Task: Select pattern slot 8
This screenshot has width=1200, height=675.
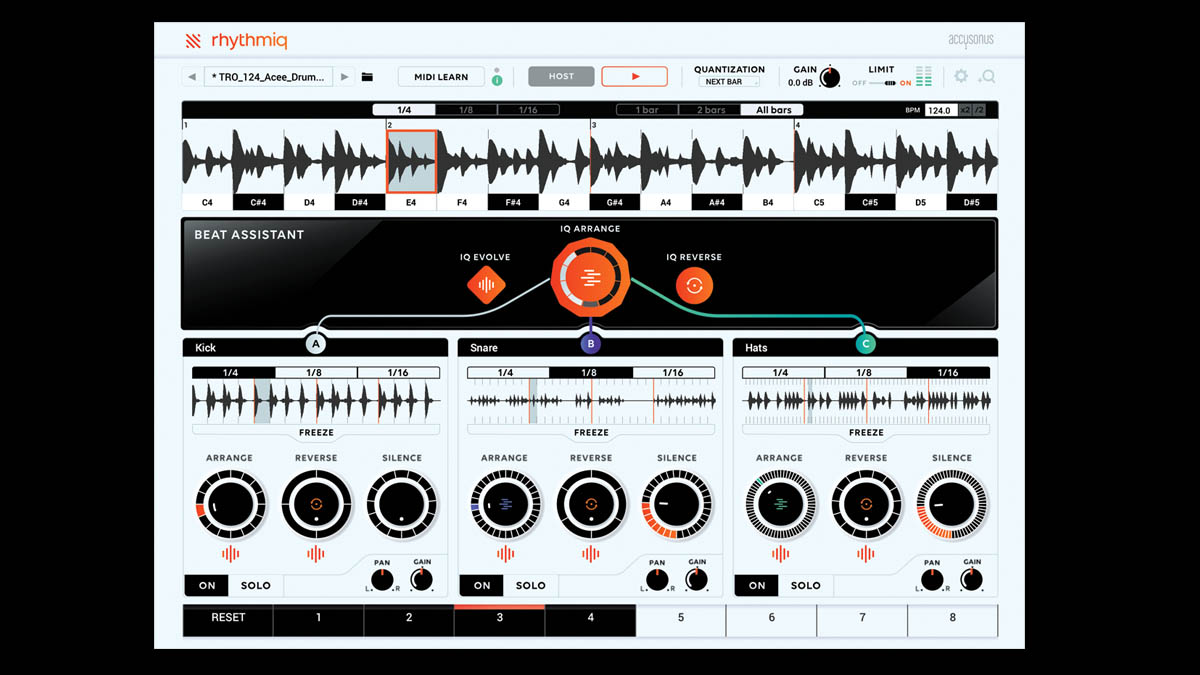Action: point(952,618)
